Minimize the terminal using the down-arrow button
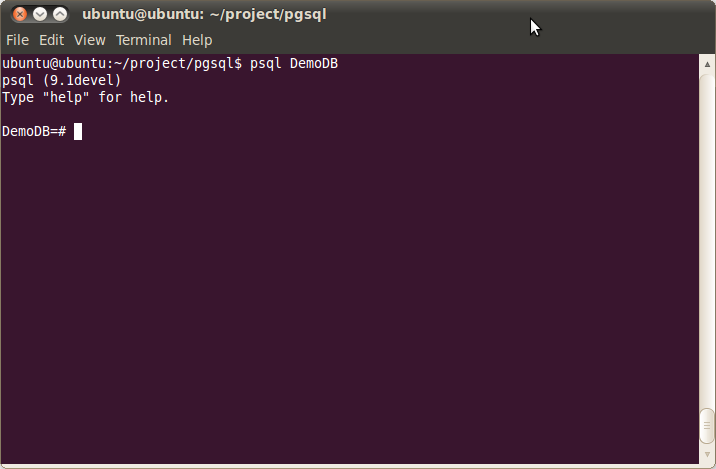The height and width of the screenshot is (469, 716). click(40, 15)
